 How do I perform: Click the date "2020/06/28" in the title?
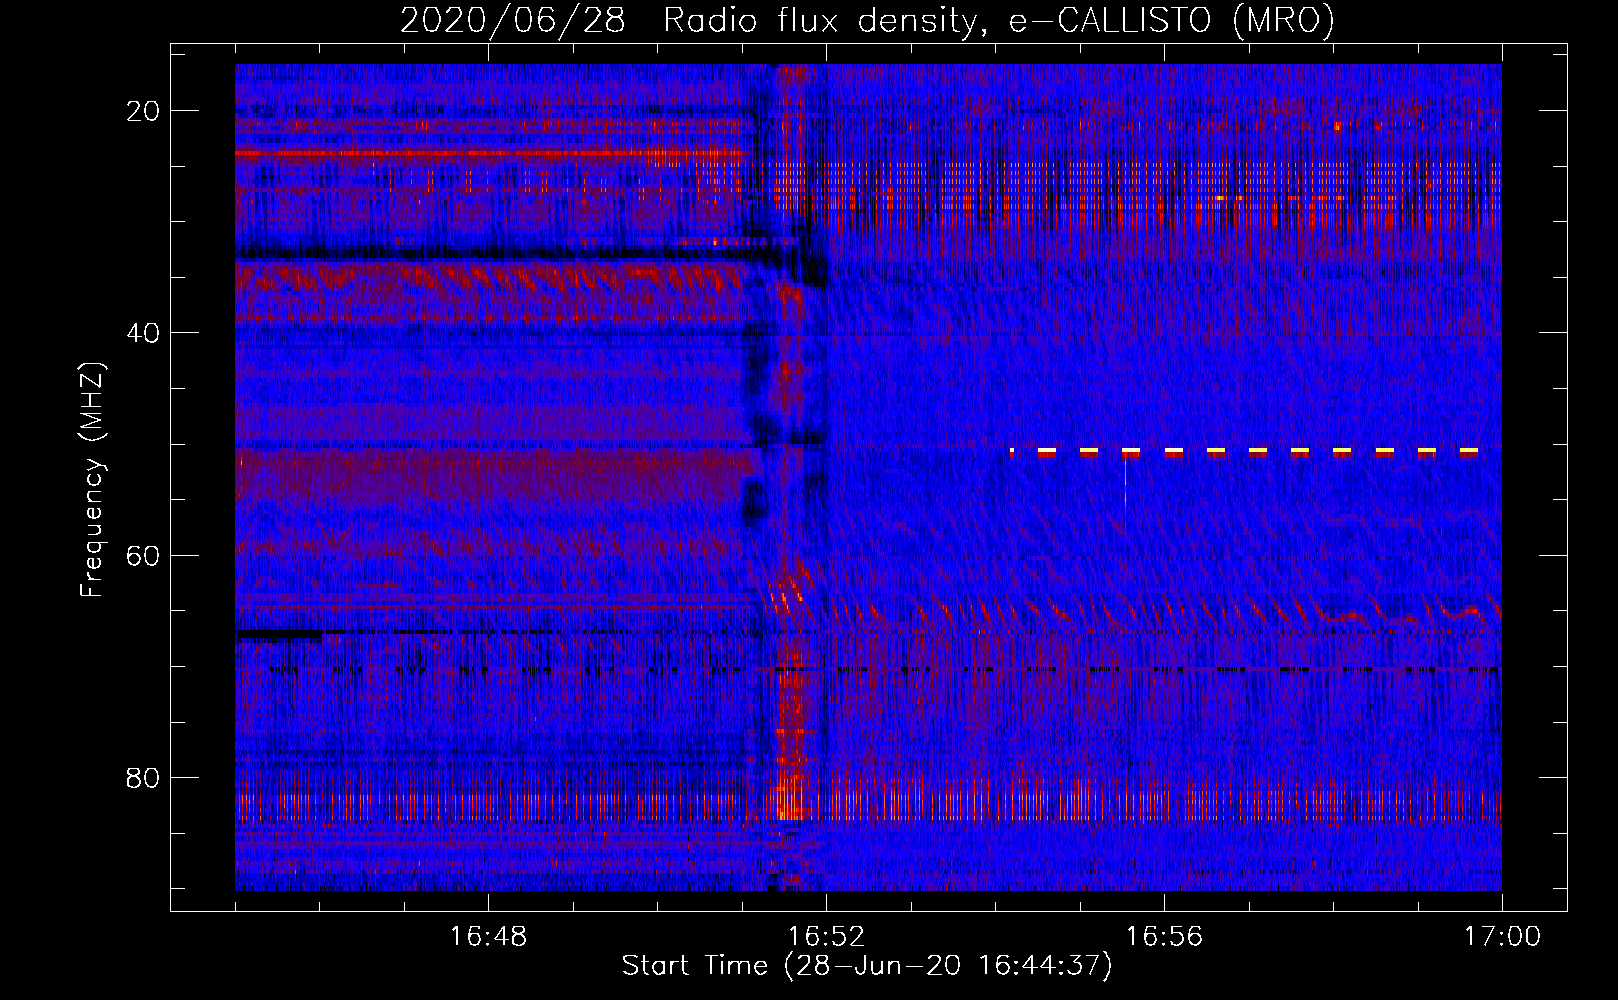click(513, 21)
